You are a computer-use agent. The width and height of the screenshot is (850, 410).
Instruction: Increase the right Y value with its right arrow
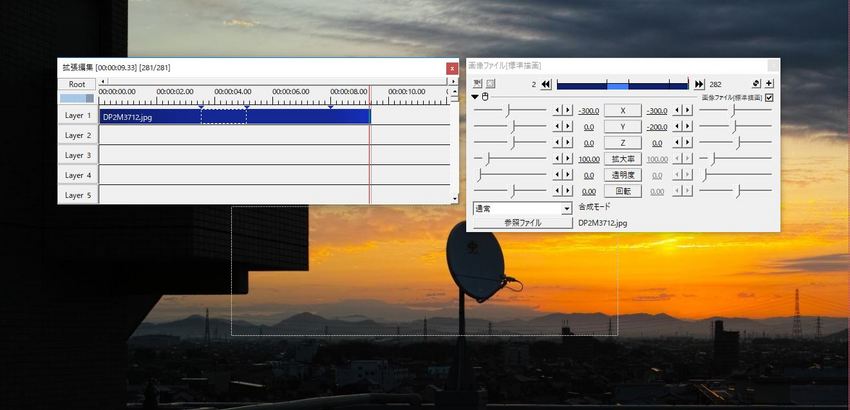(x=687, y=126)
